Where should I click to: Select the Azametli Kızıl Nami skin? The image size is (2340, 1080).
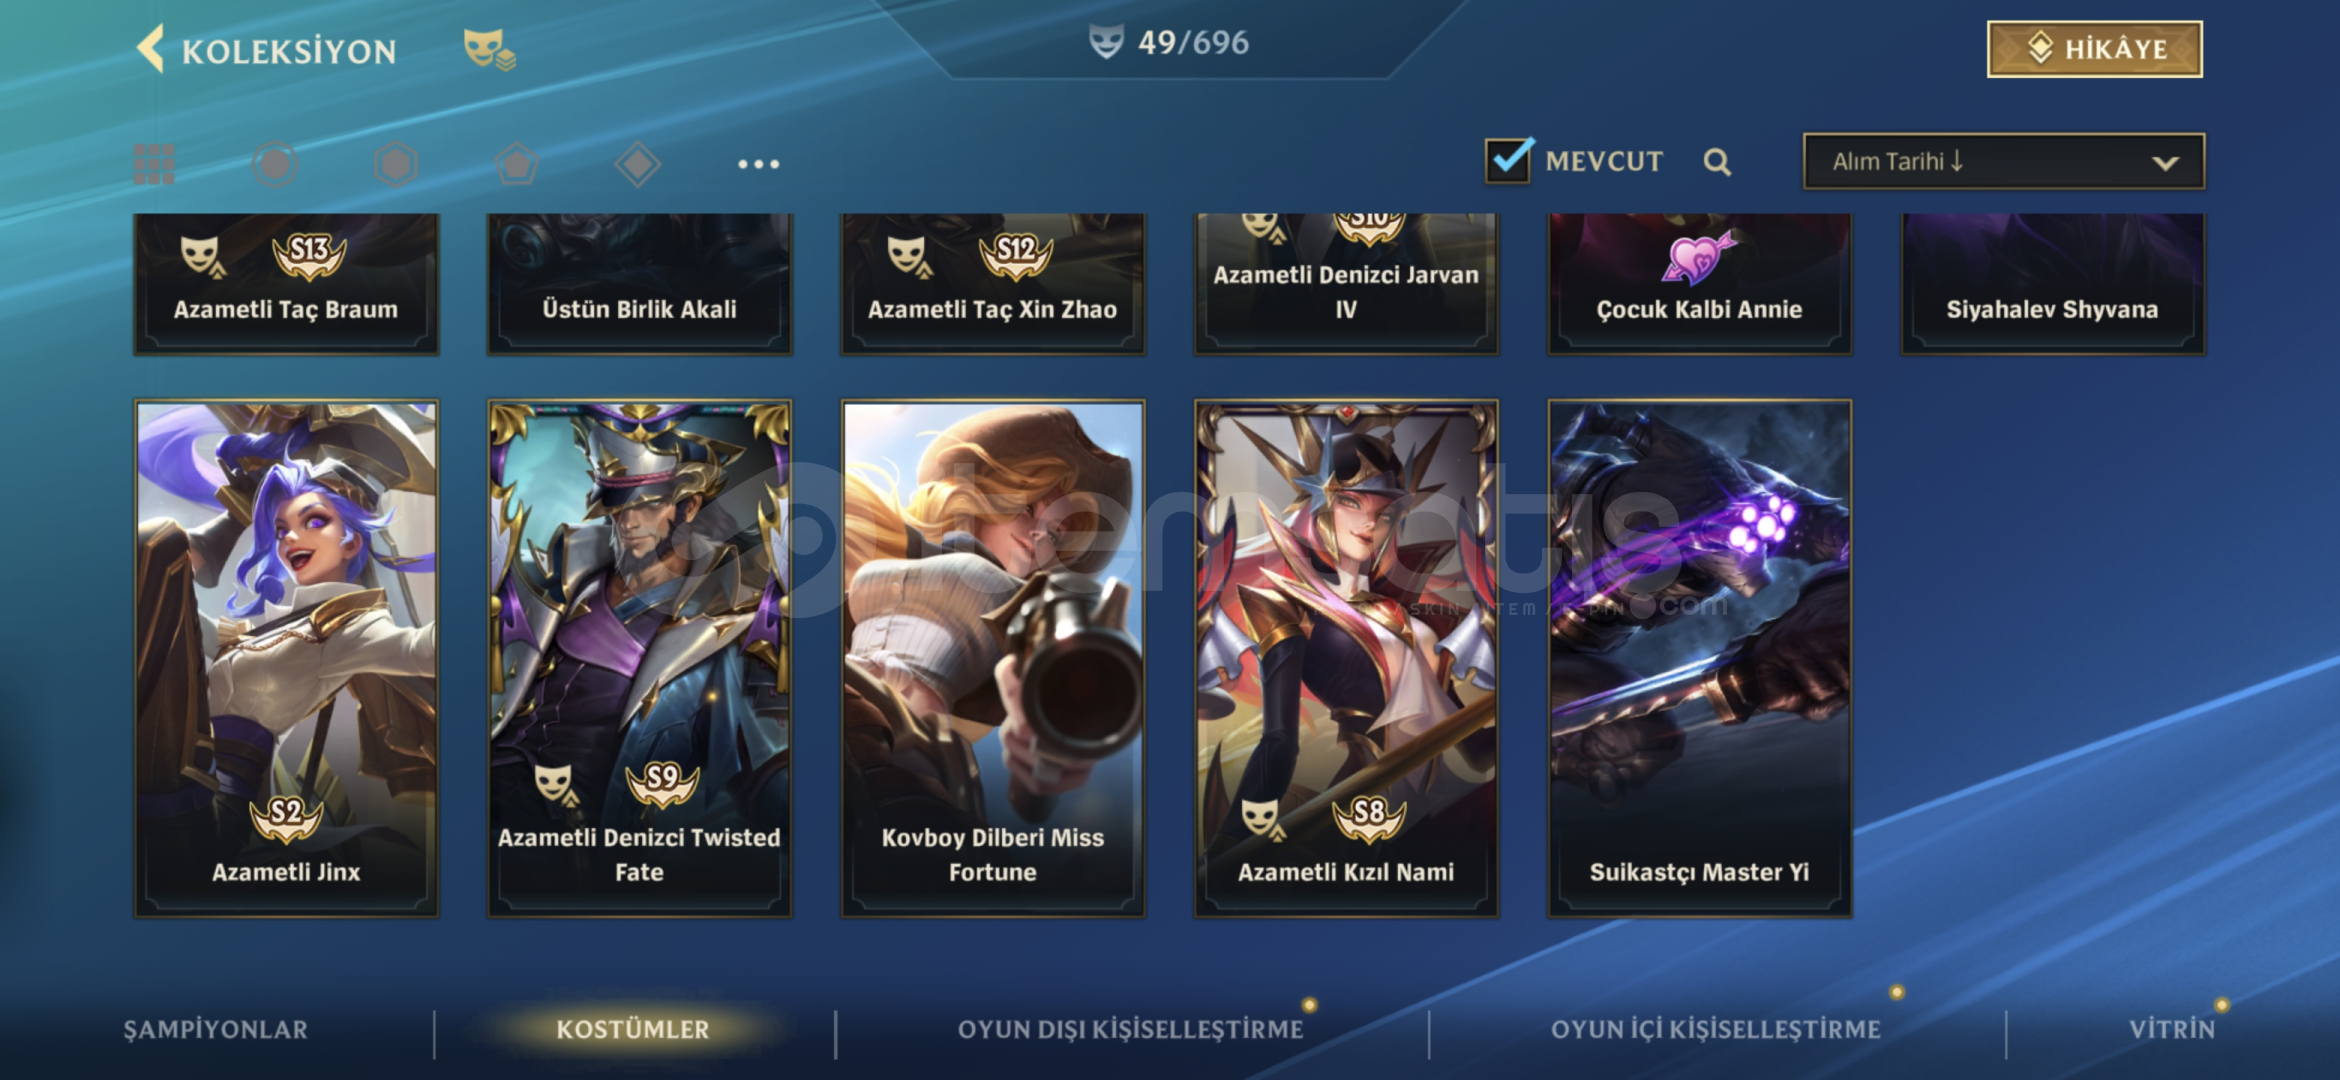point(1346,658)
